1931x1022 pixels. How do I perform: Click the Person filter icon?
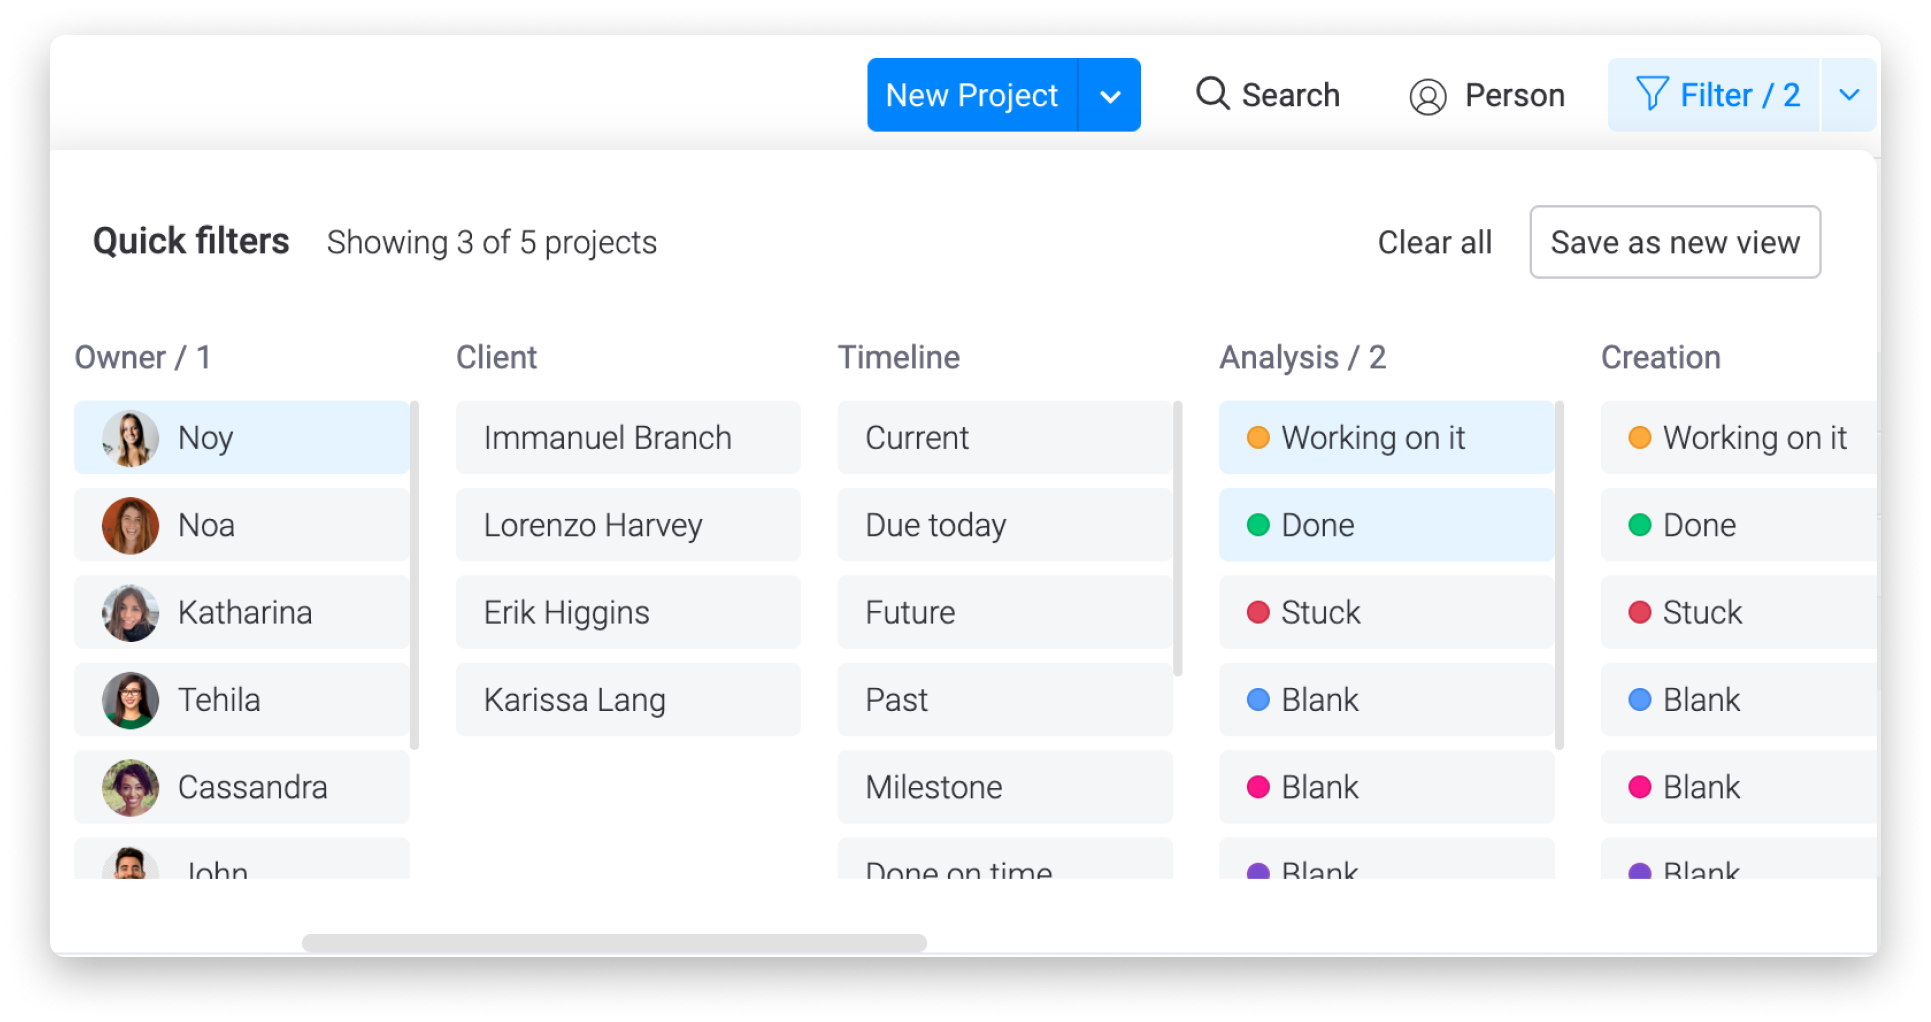point(1428,97)
